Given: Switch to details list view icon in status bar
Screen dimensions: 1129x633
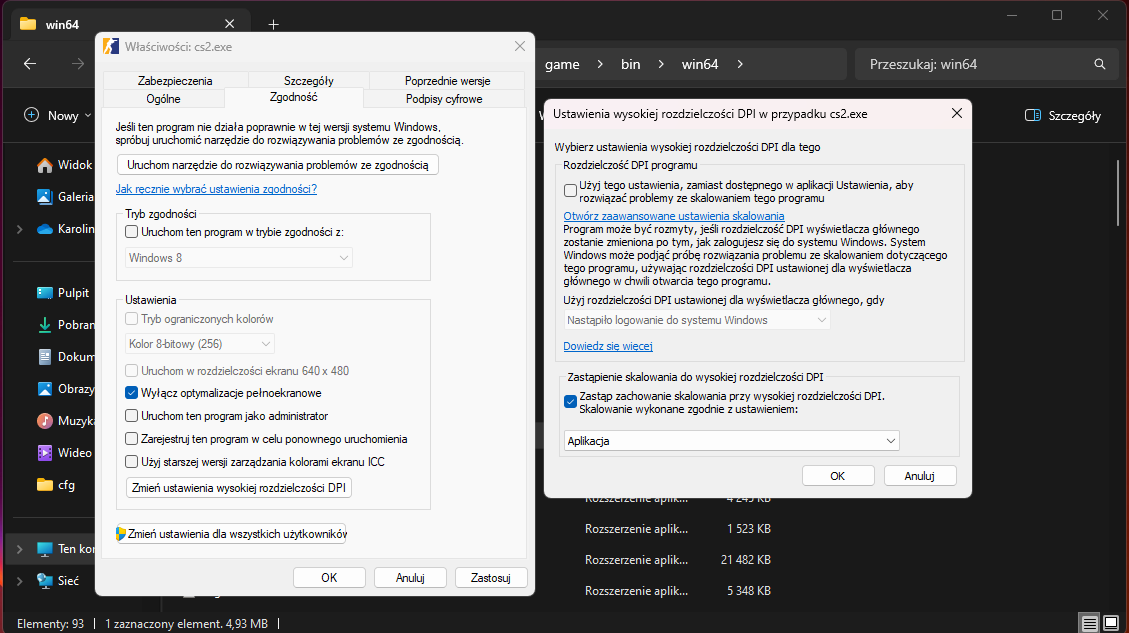Looking at the screenshot, I should (1089, 623).
